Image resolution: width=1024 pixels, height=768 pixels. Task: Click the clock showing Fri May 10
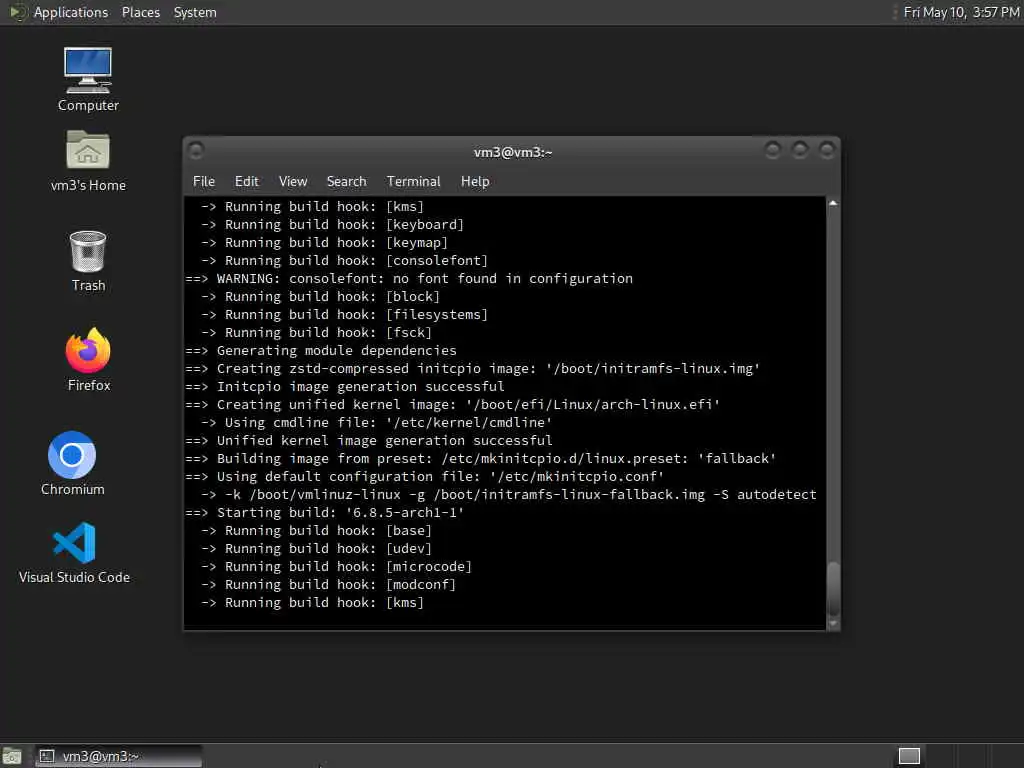pos(961,12)
